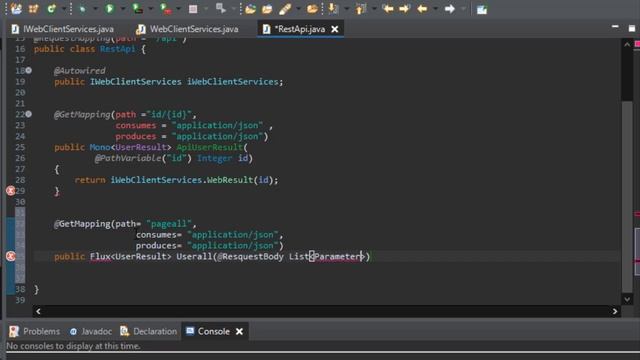
Task: Collapse the fold marker at line 22
Action: point(29,114)
